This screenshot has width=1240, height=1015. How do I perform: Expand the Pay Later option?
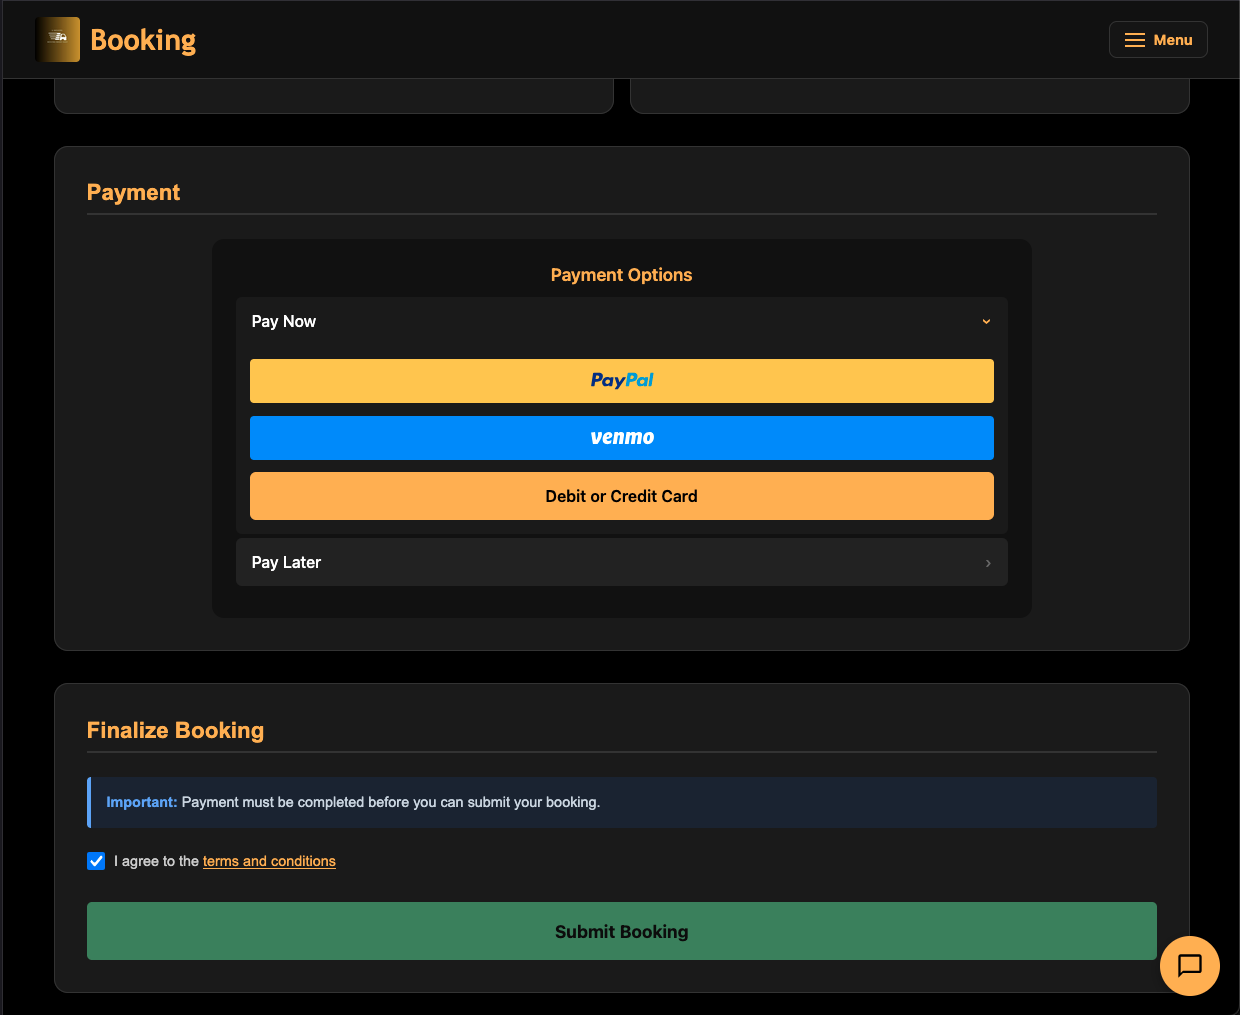click(621, 562)
